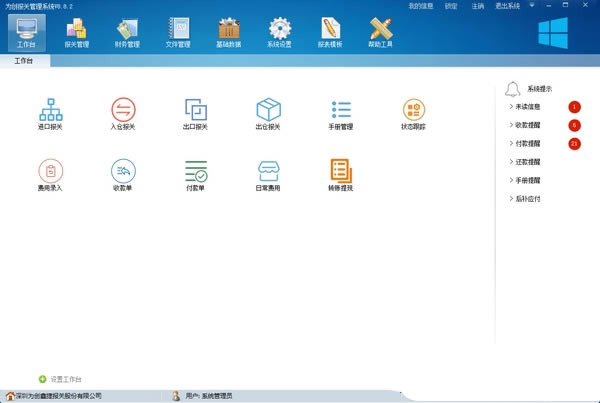This screenshot has width=600, height=403.
Task: Open 日常费用 daily expenses icon
Action: pos(268,170)
